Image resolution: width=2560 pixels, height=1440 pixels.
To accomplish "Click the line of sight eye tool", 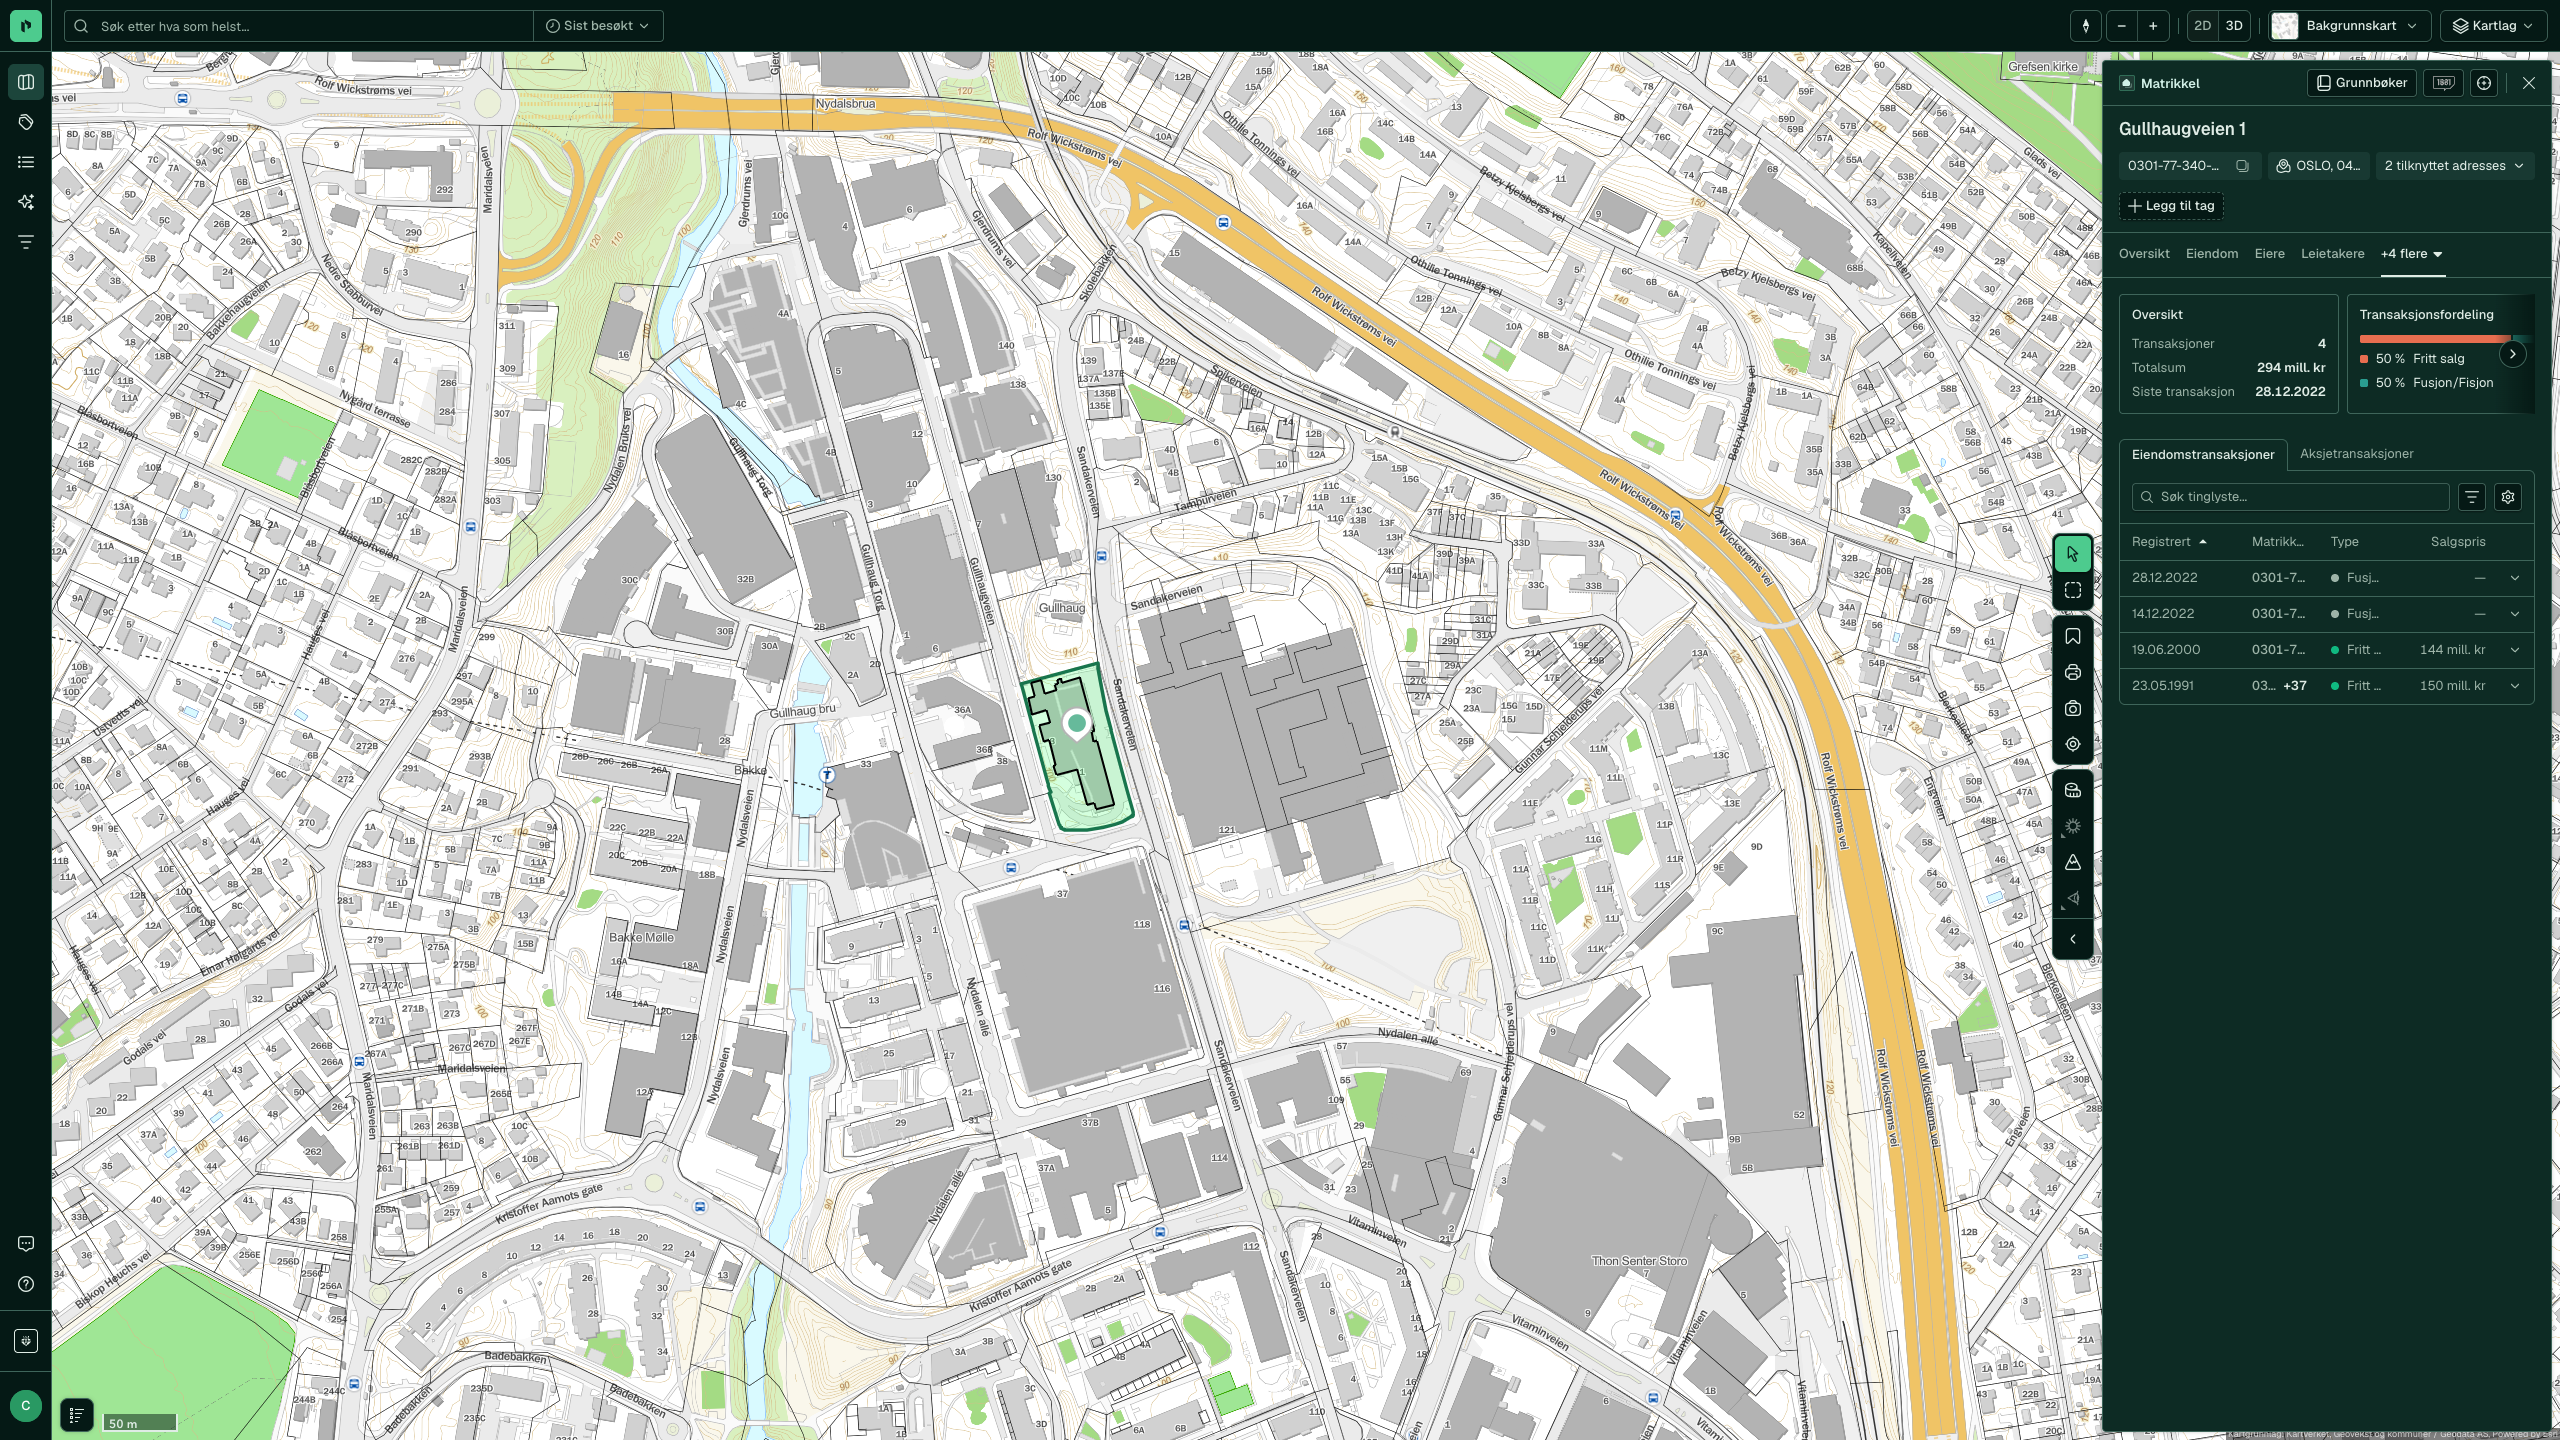I will (2073, 899).
